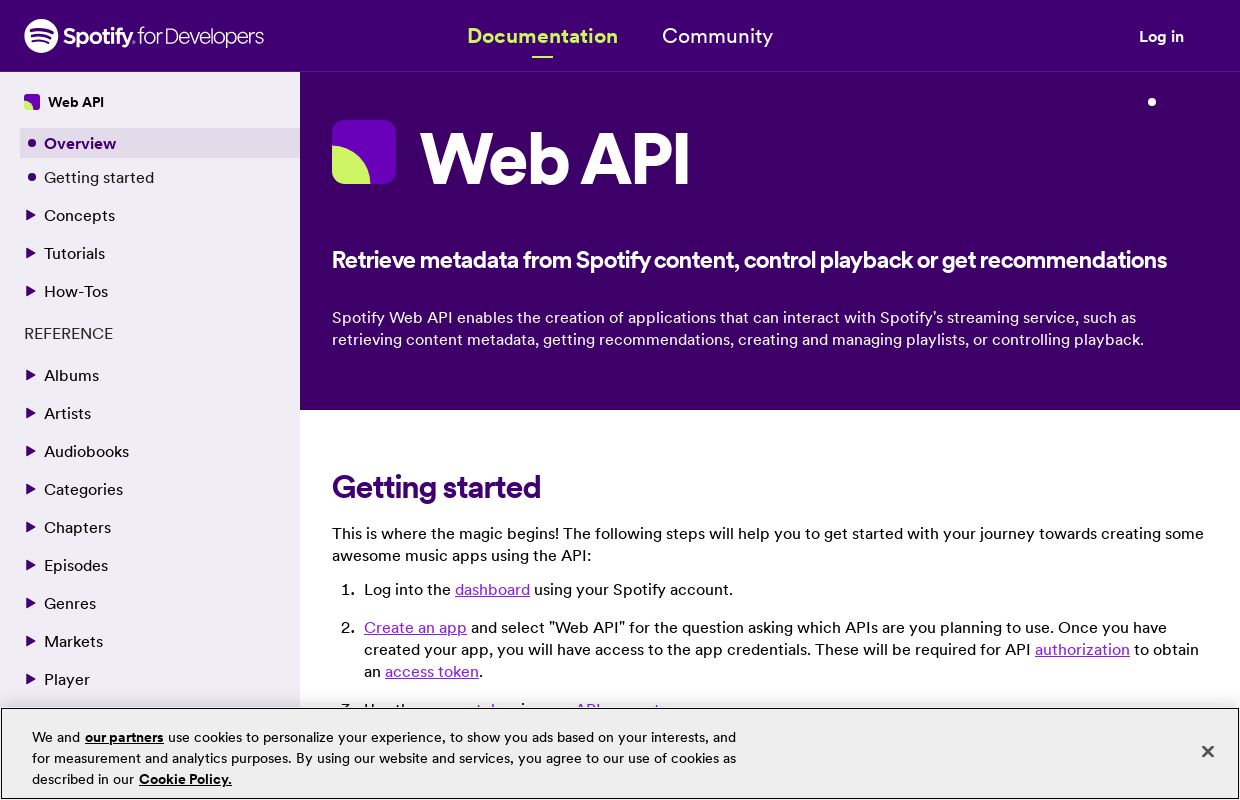Click the dot indicator next to Getting started
Image resolution: width=1240 pixels, height=800 pixels.
pyautogui.click(x=30, y=177)
